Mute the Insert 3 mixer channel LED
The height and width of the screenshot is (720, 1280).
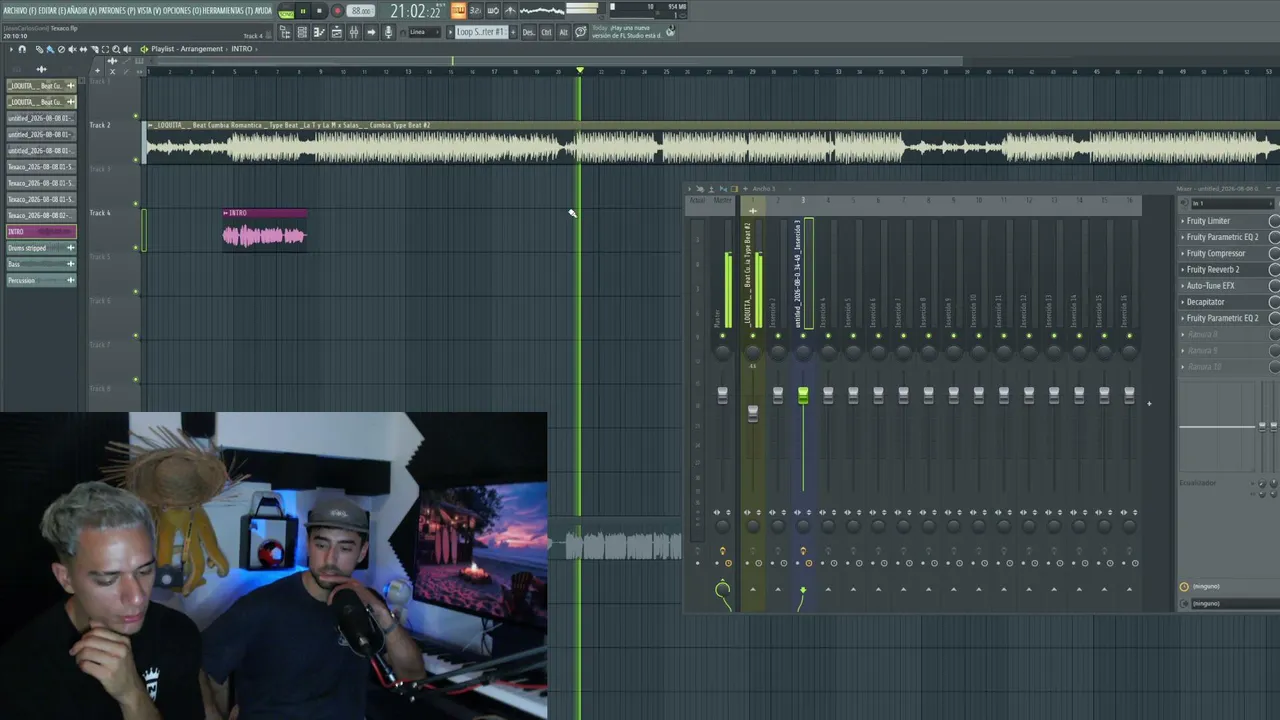click(x=803, y=336)
